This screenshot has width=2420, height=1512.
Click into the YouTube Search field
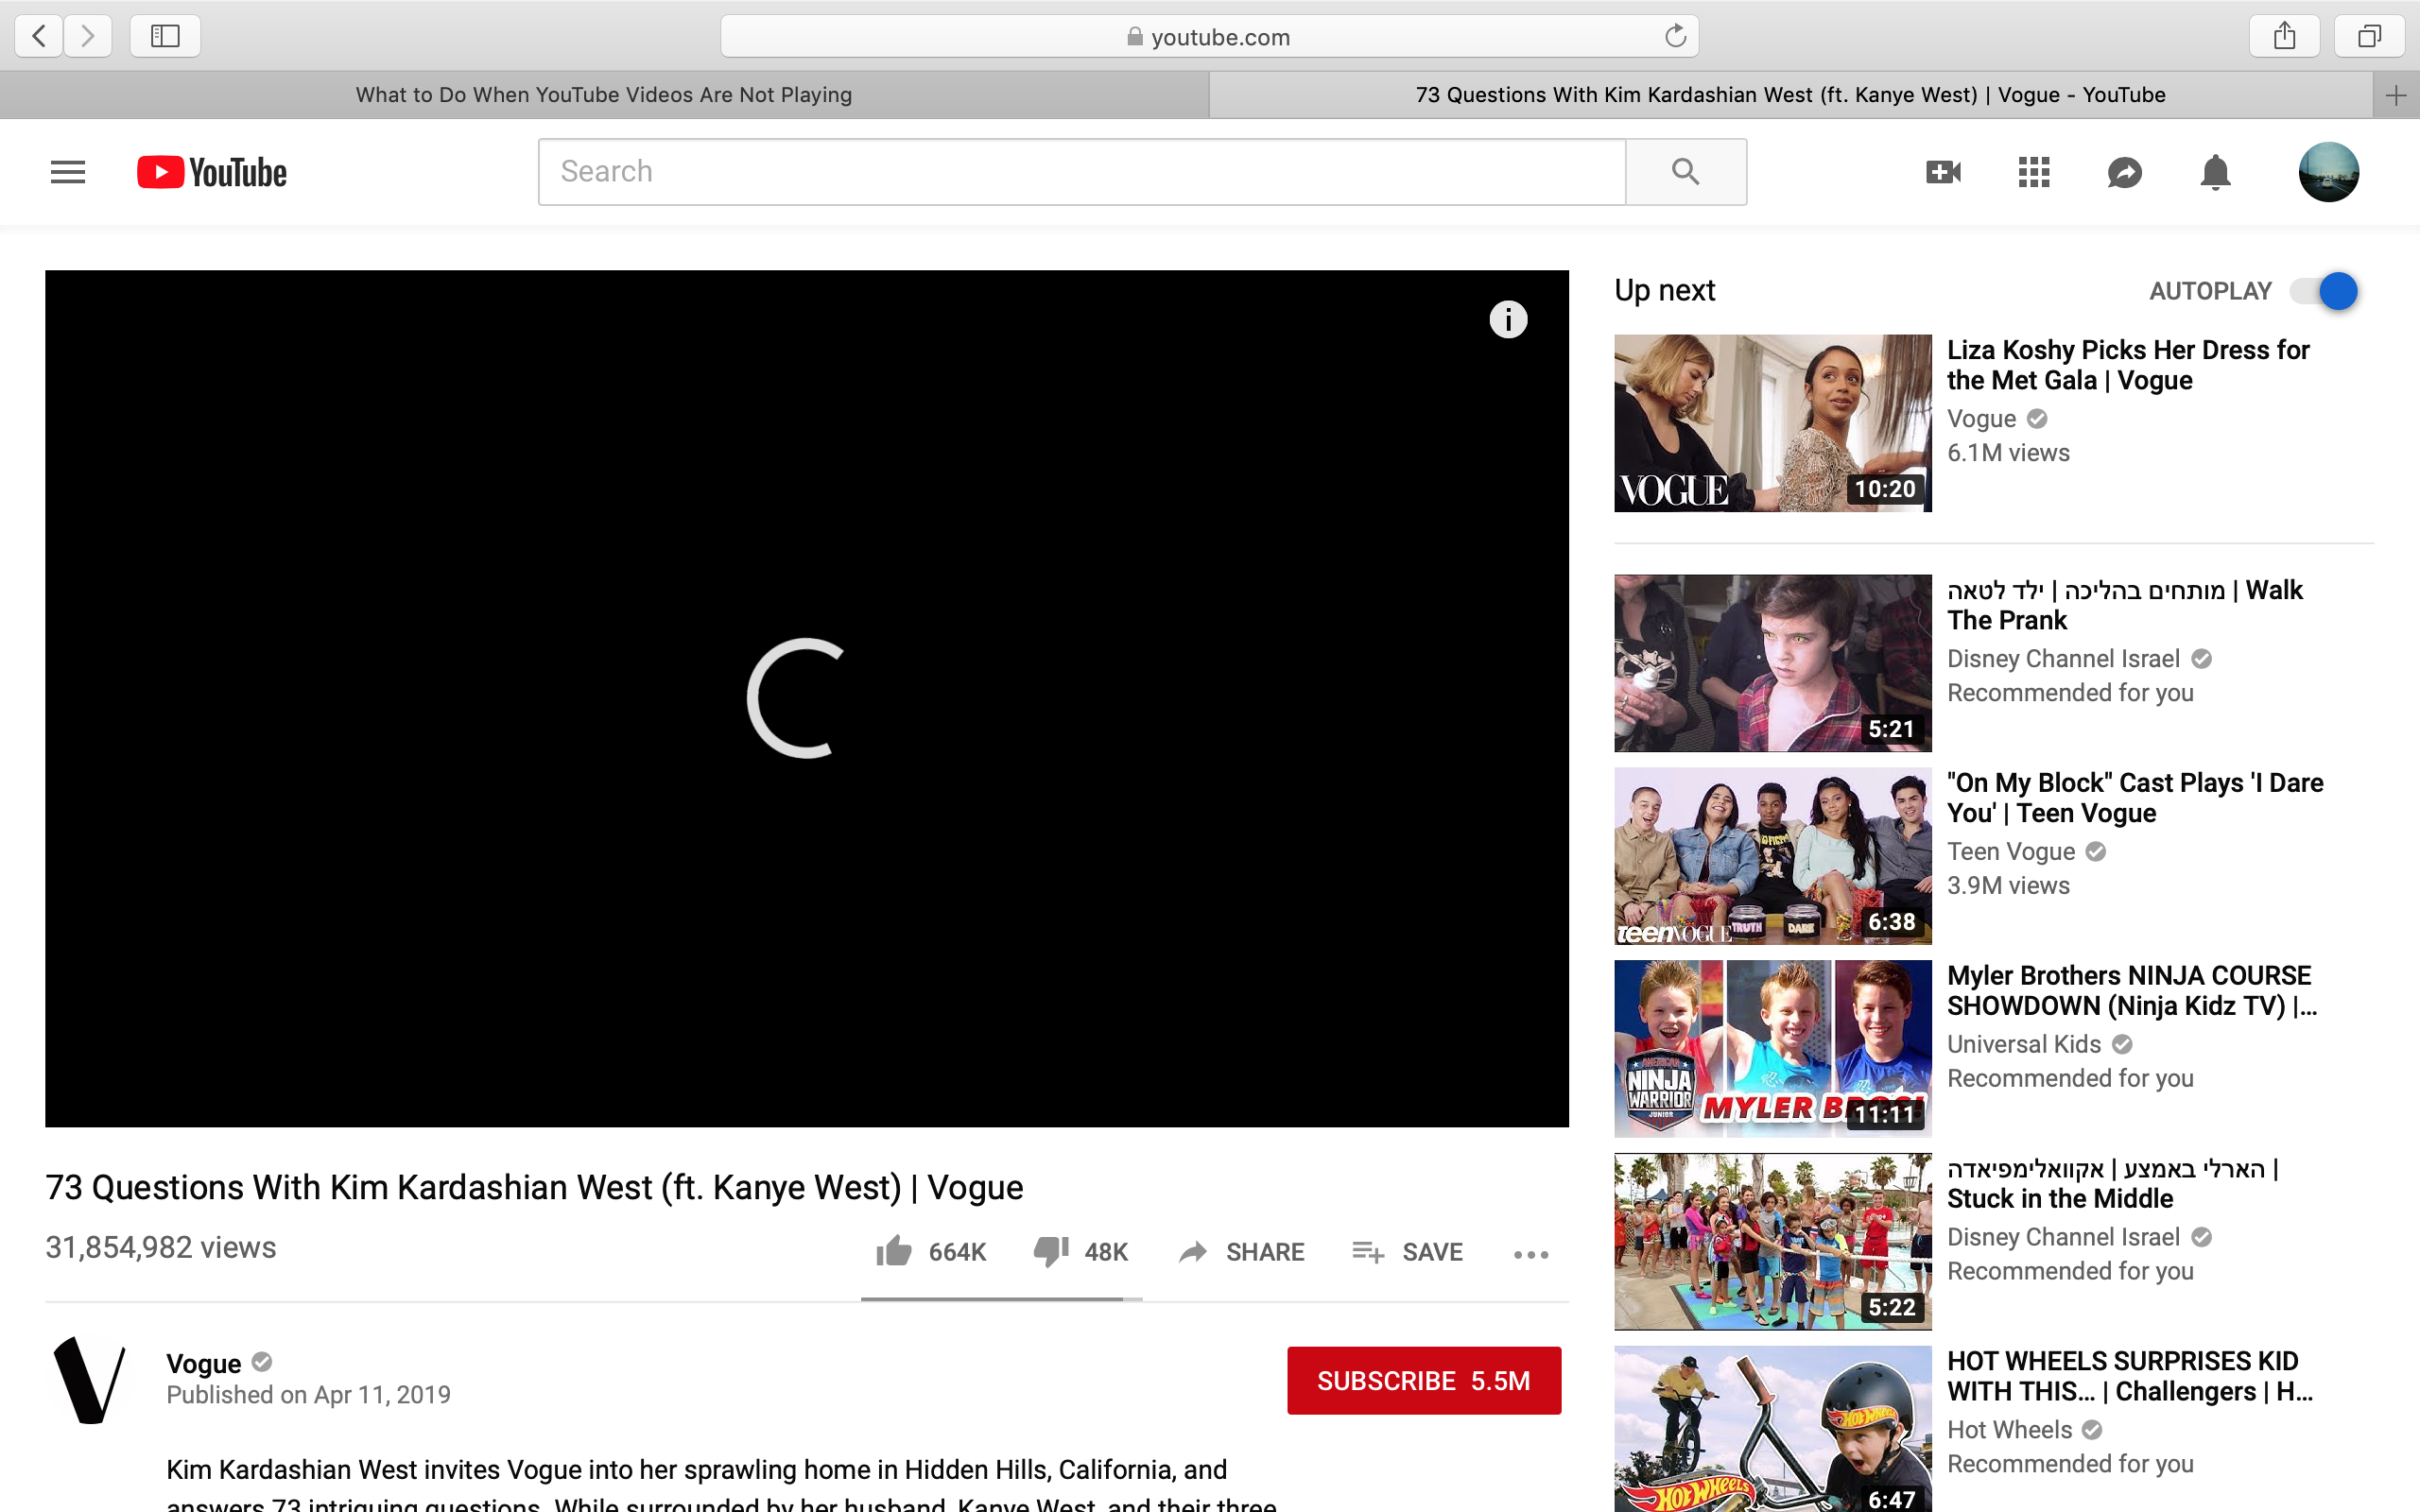(x=1080, y=172)
